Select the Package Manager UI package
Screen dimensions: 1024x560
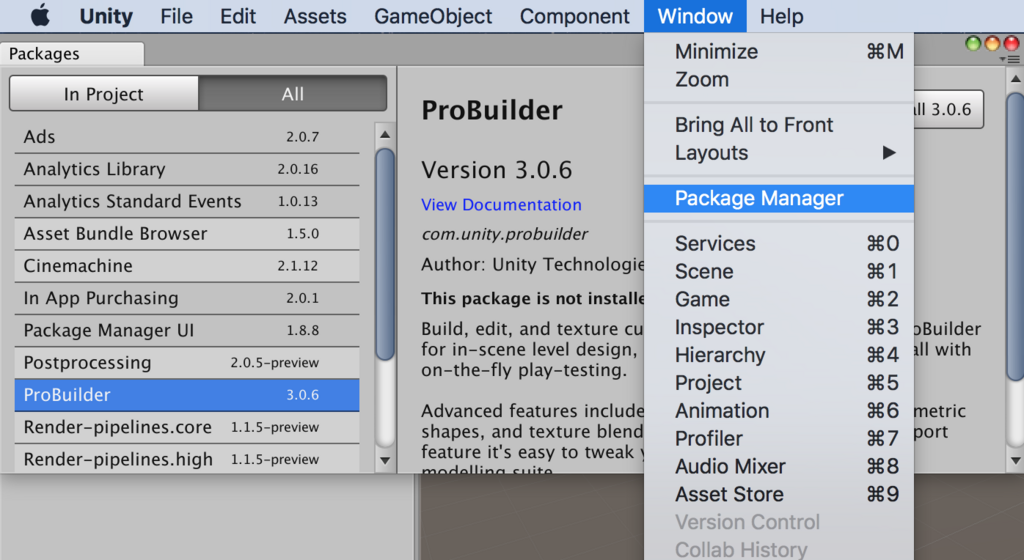(x=187, y=330)
